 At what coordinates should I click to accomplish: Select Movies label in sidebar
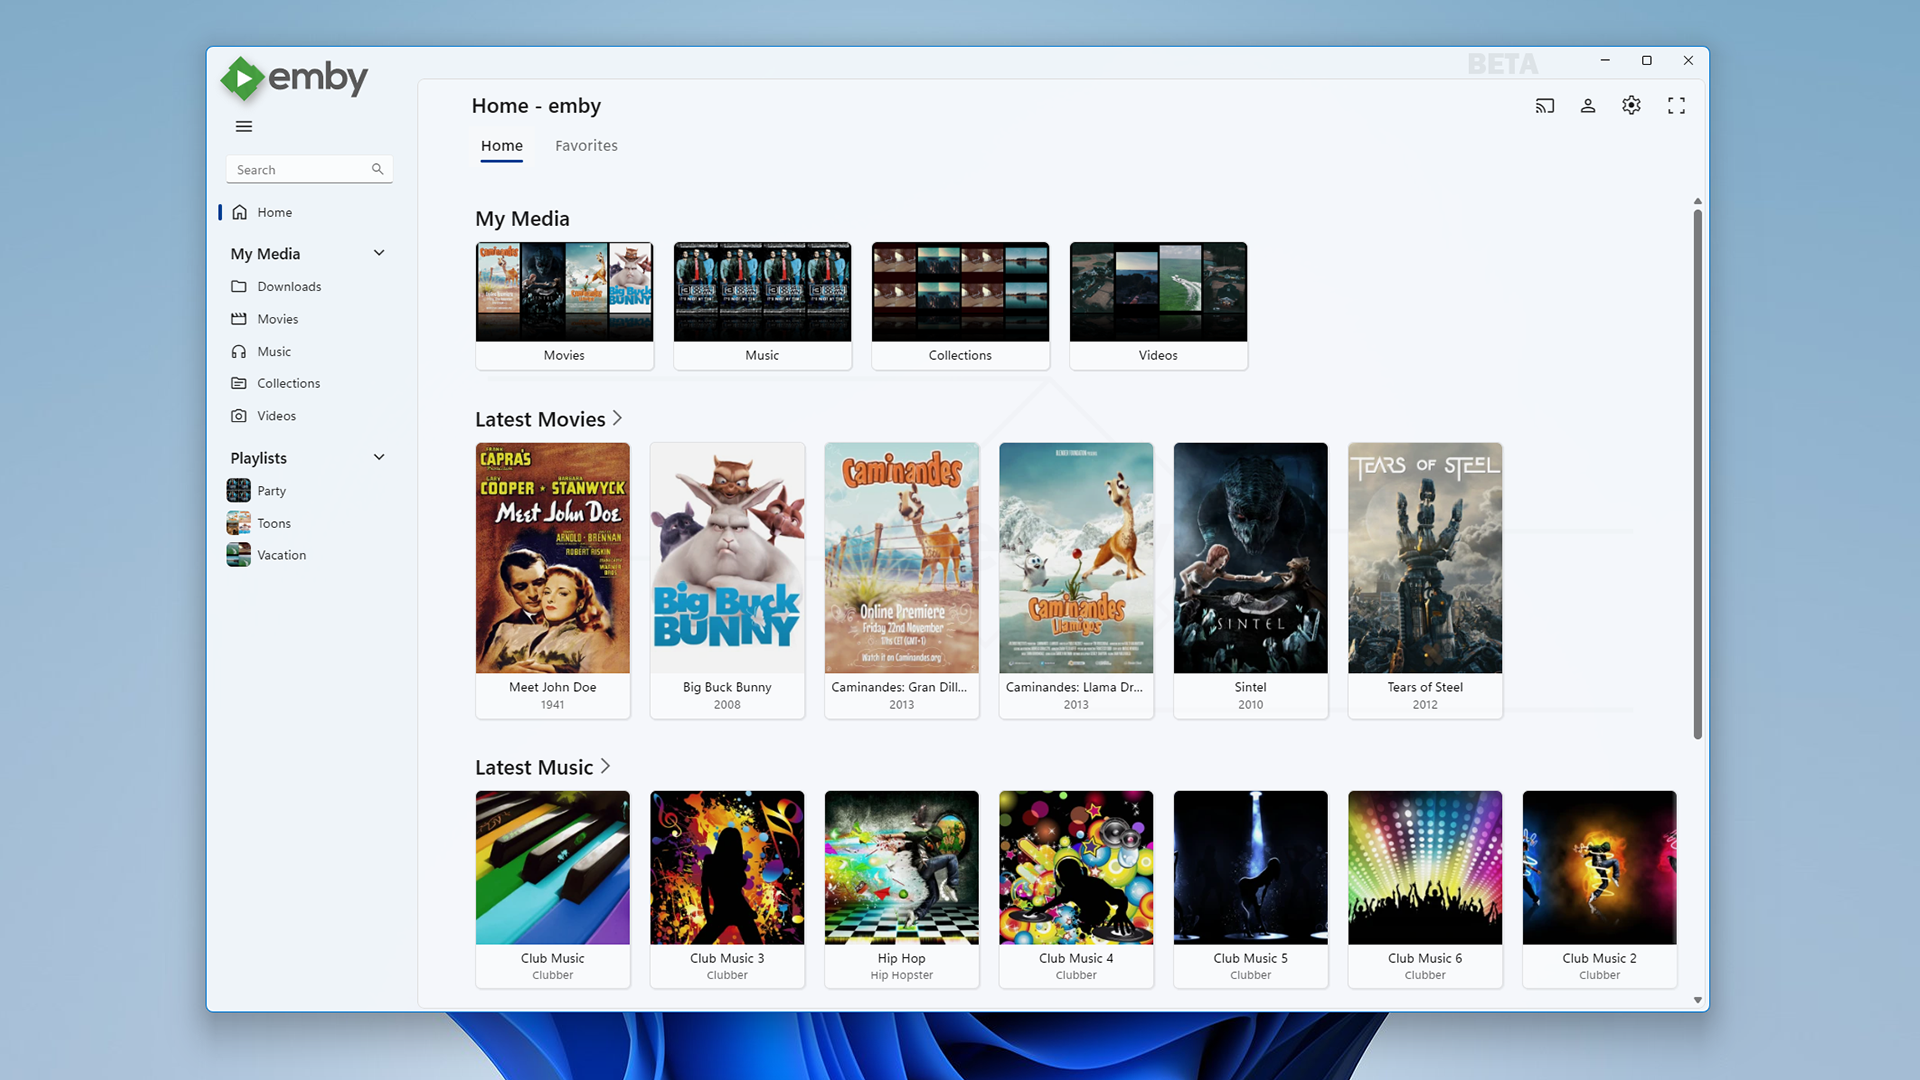[278, 319]
